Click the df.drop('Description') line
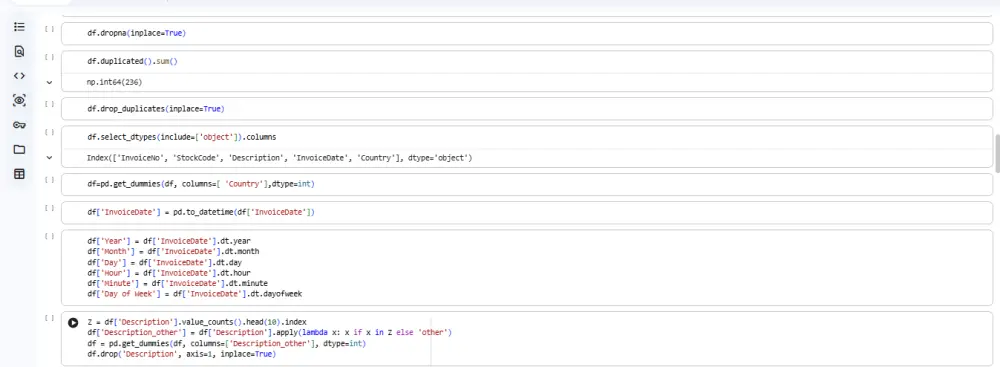1000x367 pixels. pyautogui.click(x=181, y=354)
